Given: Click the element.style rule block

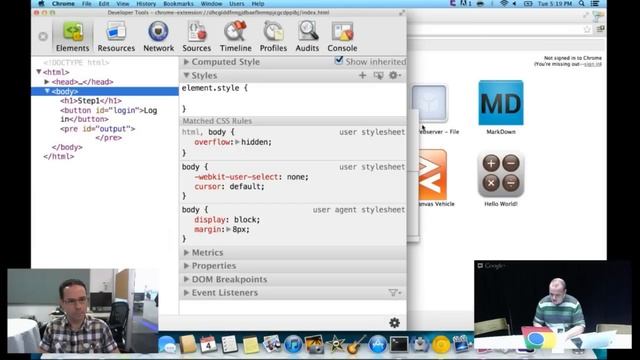Looking at the screenshot, I should tap(292, 98).
